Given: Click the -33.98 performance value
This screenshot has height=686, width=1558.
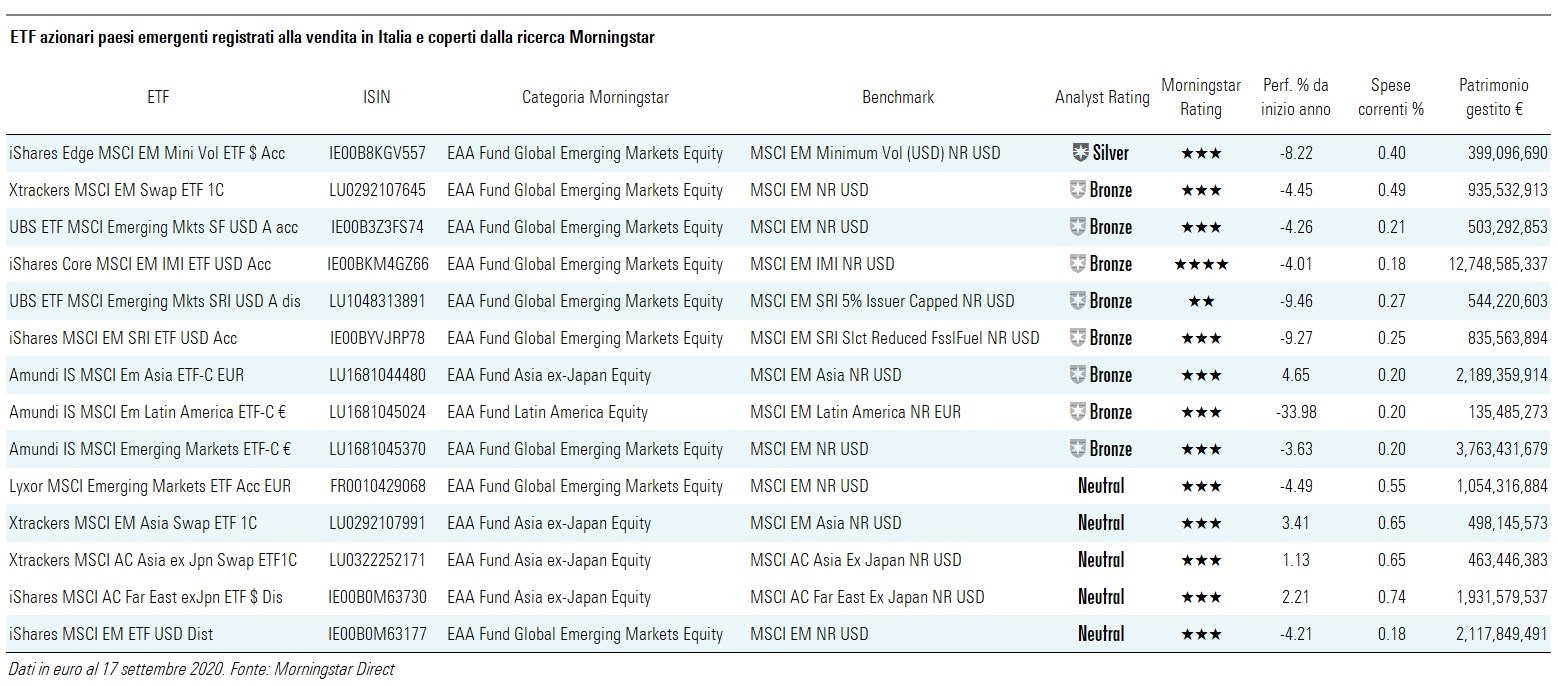Looking at the screenshot, I should click(x=1295, y=412).
